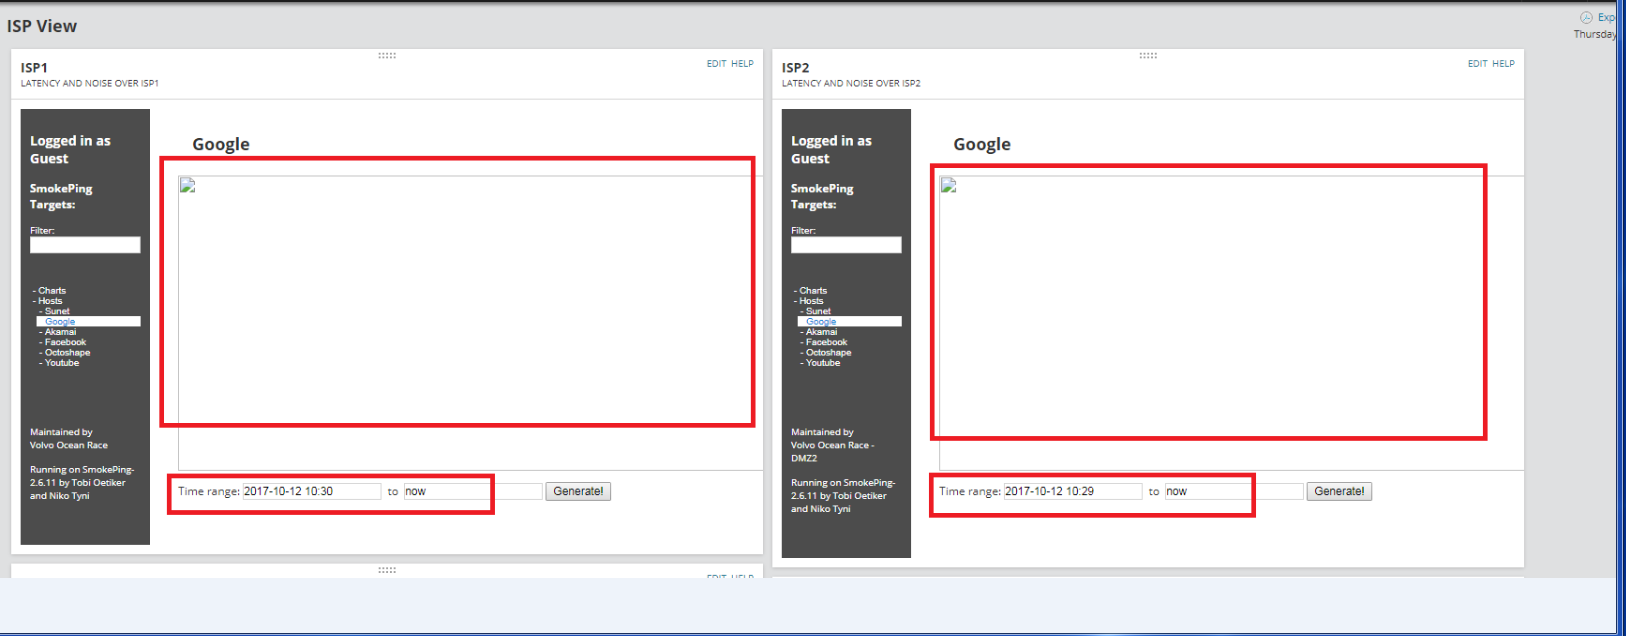
Task: Click 'Volvo Ocean Race - DMZ2' text in ISP2
Action: (x=832, y=452)
